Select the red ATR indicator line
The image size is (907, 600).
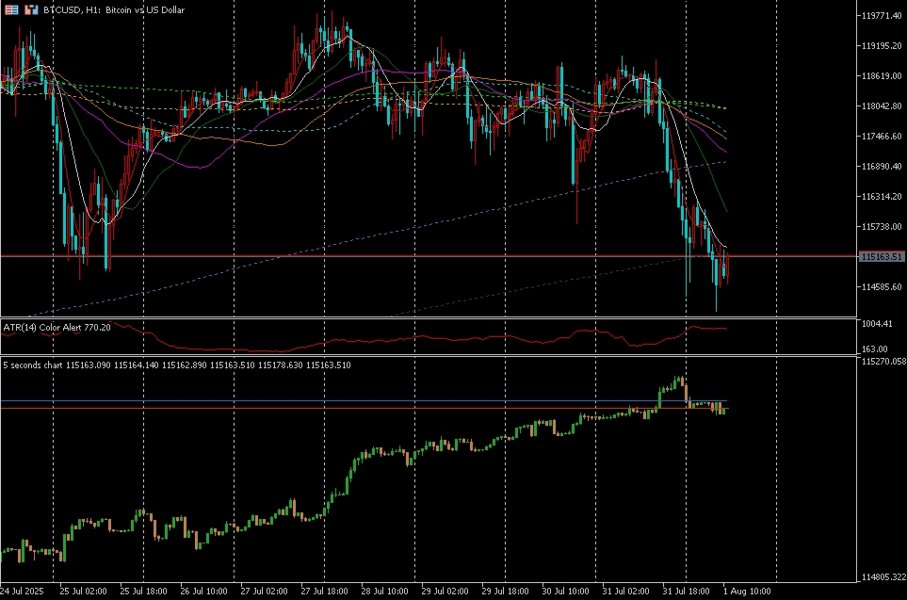363,340
